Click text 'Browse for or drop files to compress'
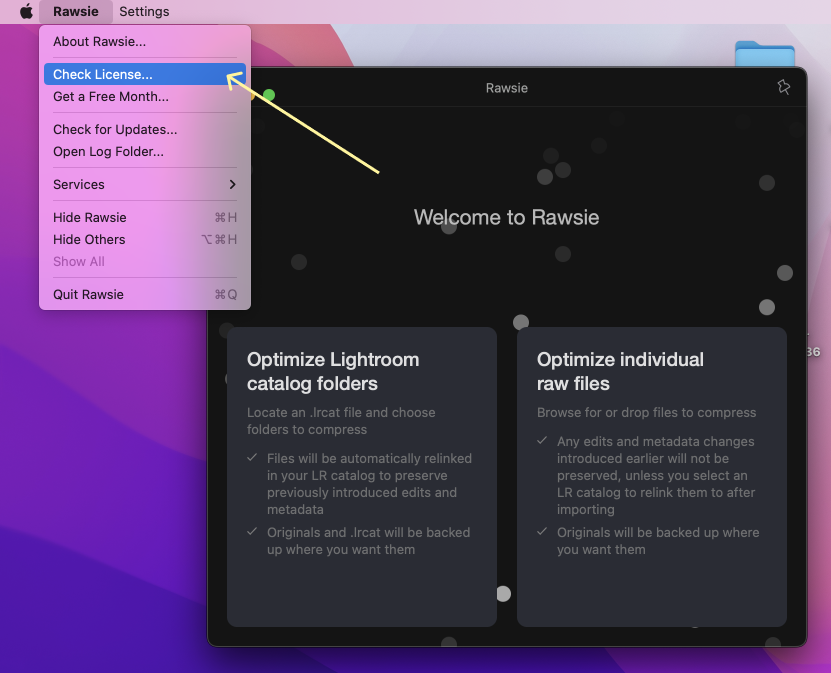This screenshot has width=831, height=673. click(x=647, y=412)
